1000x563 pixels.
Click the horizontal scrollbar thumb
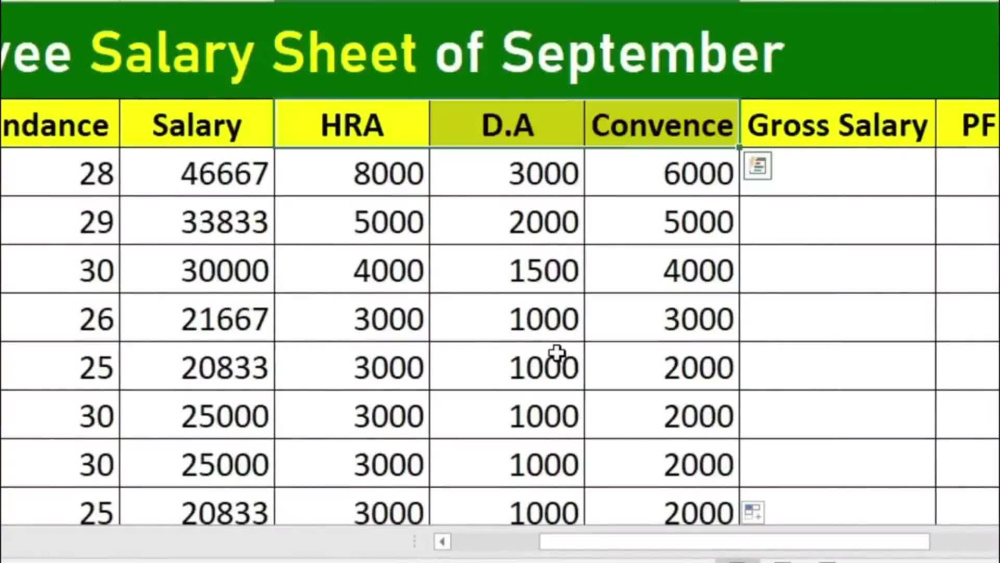pos(734,541)
